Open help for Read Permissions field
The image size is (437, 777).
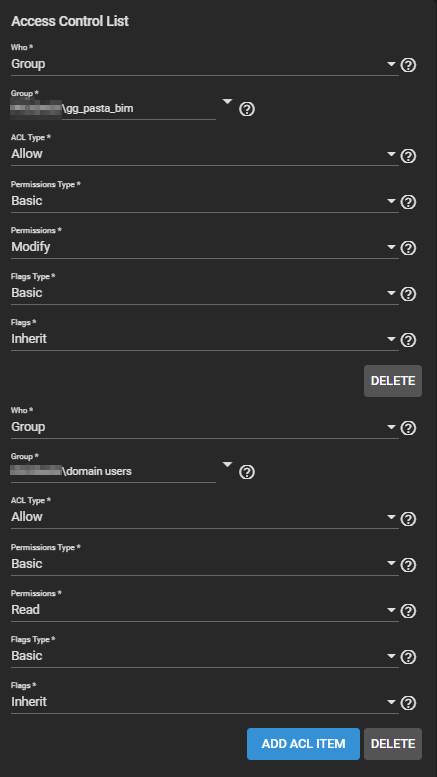tap(408, 611)
